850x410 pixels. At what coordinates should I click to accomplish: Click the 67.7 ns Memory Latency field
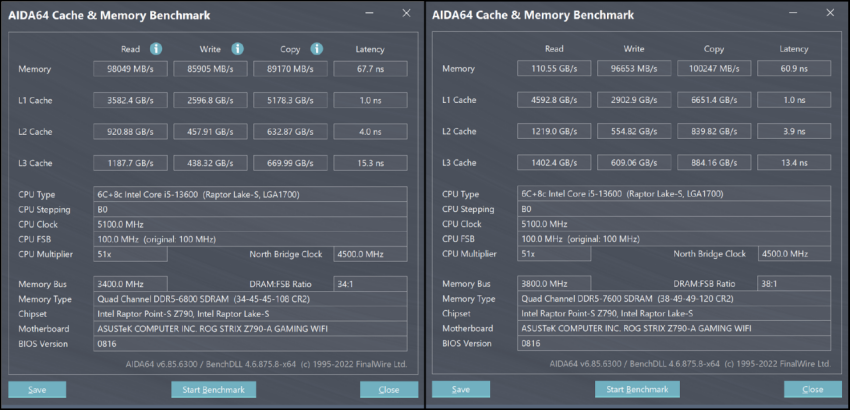click(370, 69)
